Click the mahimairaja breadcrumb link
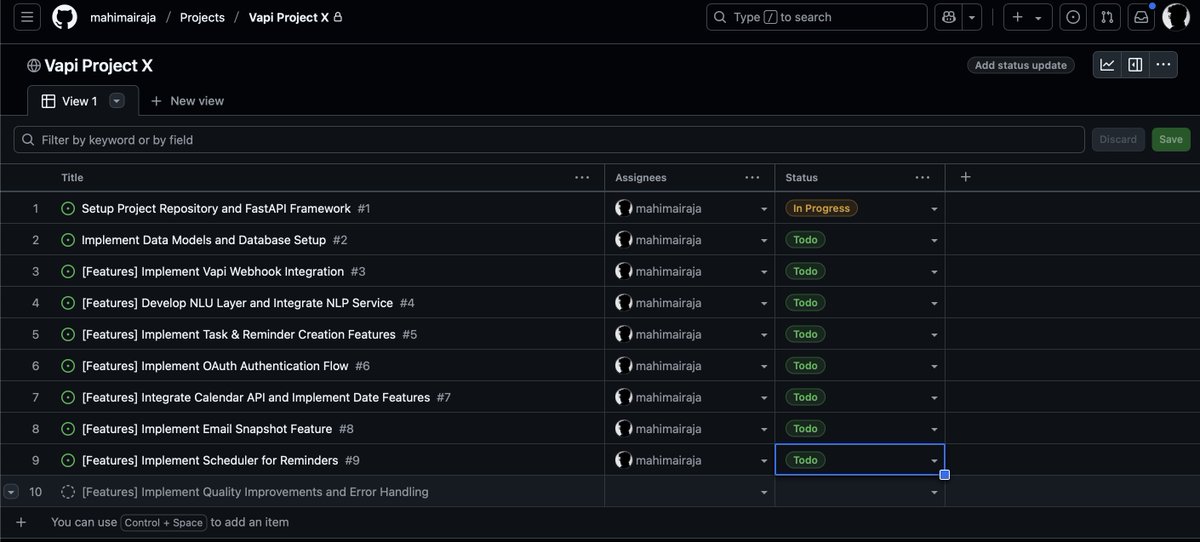This screenshot has width=1200, height=542. point(124,17)
